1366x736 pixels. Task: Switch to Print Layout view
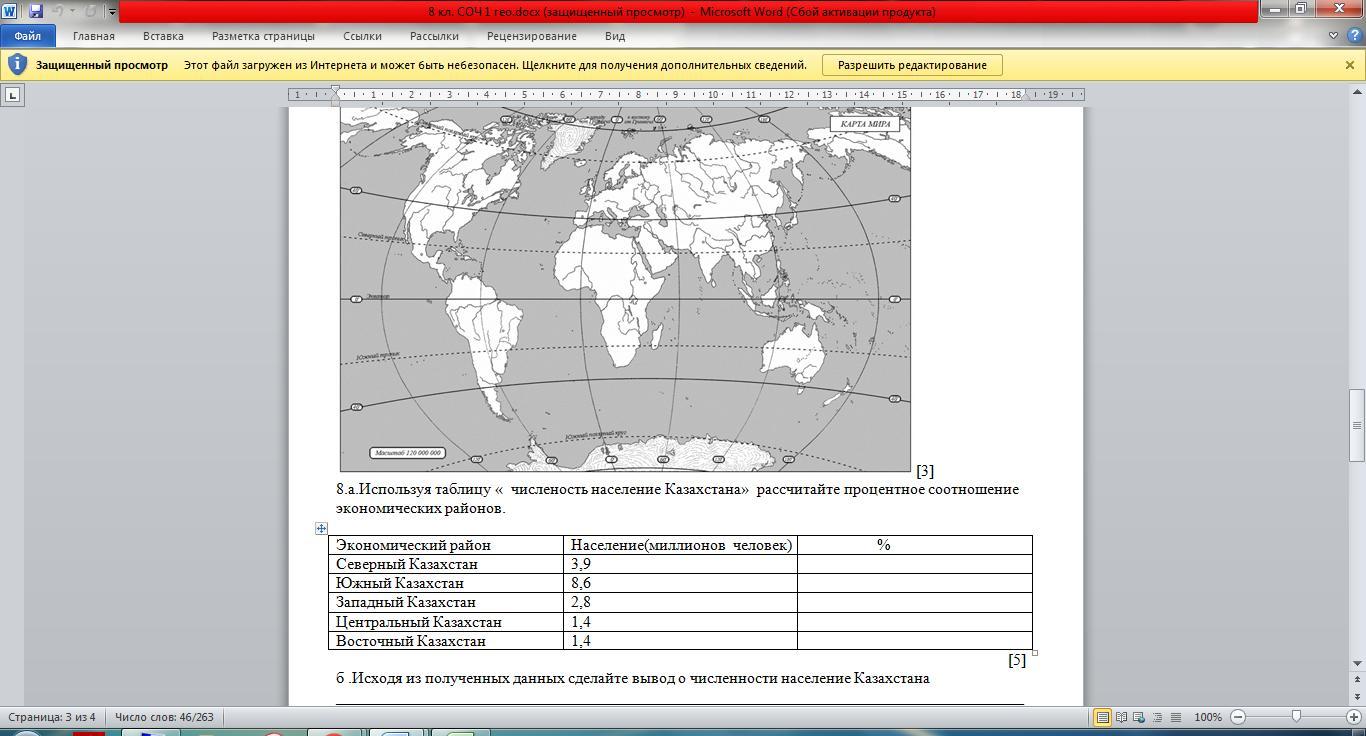(x=1103, y=717)
